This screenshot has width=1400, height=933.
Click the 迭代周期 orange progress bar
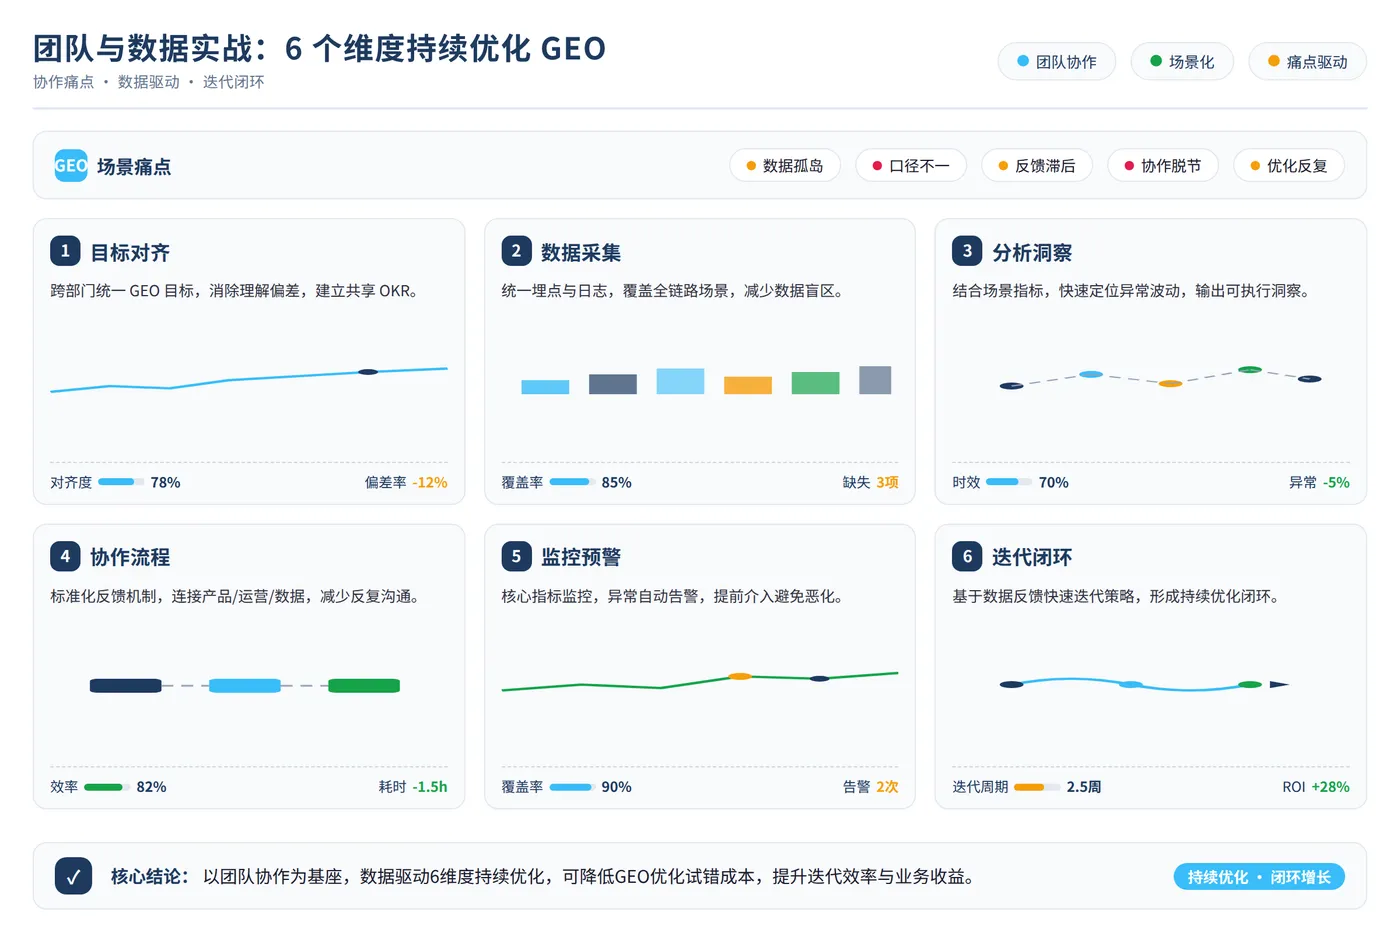(x=1036, y=787)
